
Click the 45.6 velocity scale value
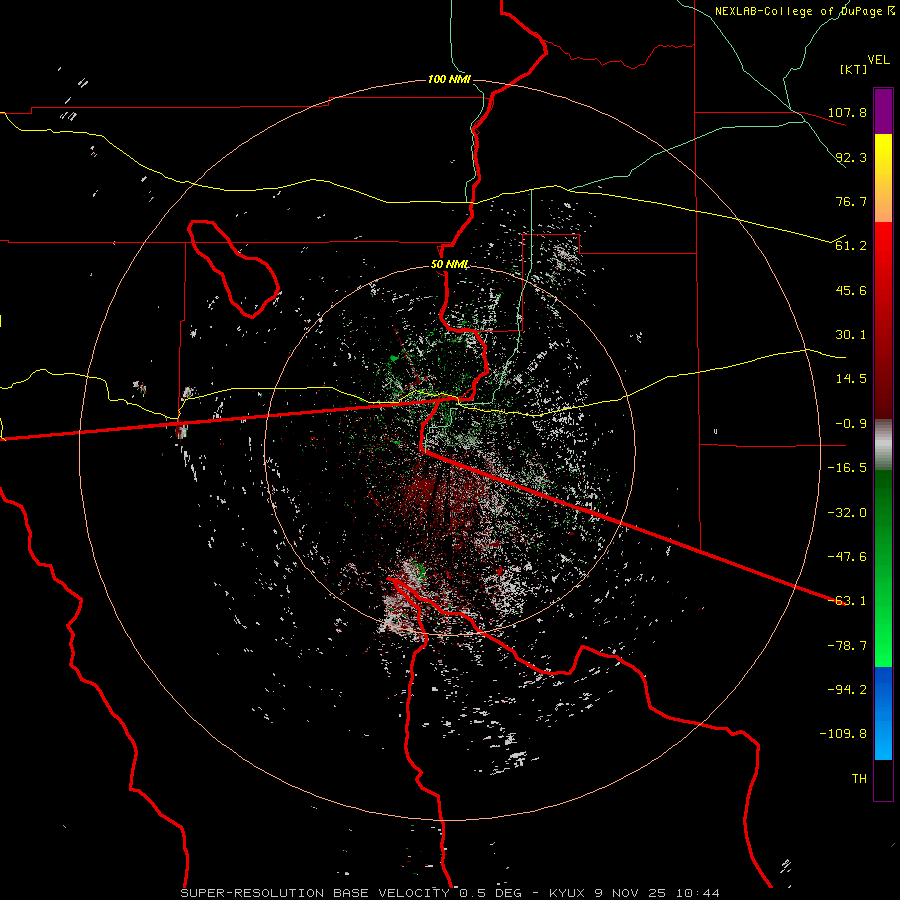(x=851, y=290)
